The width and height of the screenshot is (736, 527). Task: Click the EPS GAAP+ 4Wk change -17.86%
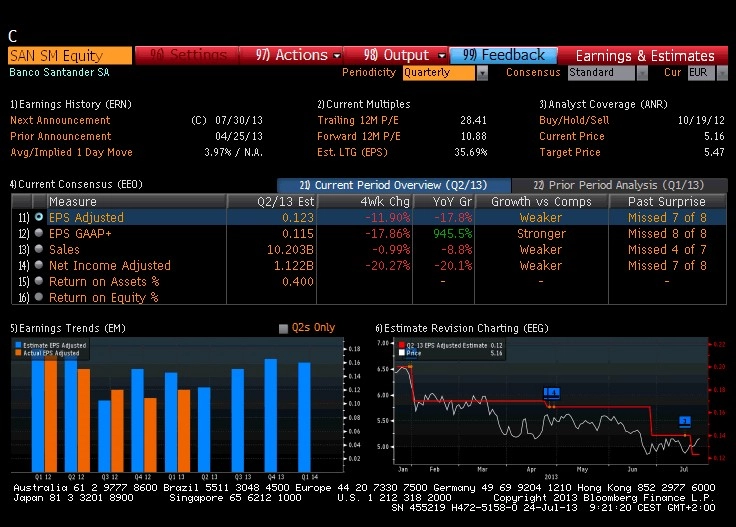(387, 234)
